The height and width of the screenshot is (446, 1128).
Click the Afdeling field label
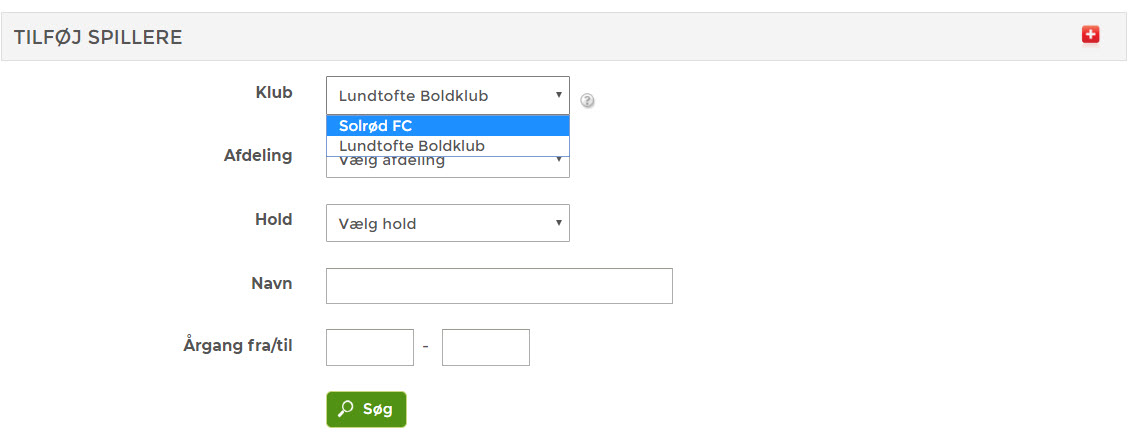[258, 155]
